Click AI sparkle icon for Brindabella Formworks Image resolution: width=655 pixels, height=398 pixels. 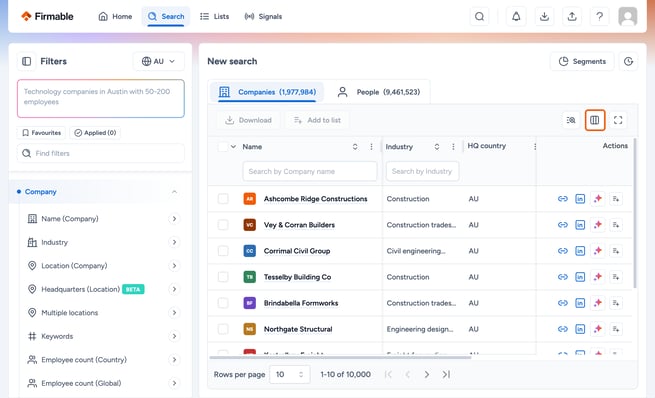pos(598,303)
